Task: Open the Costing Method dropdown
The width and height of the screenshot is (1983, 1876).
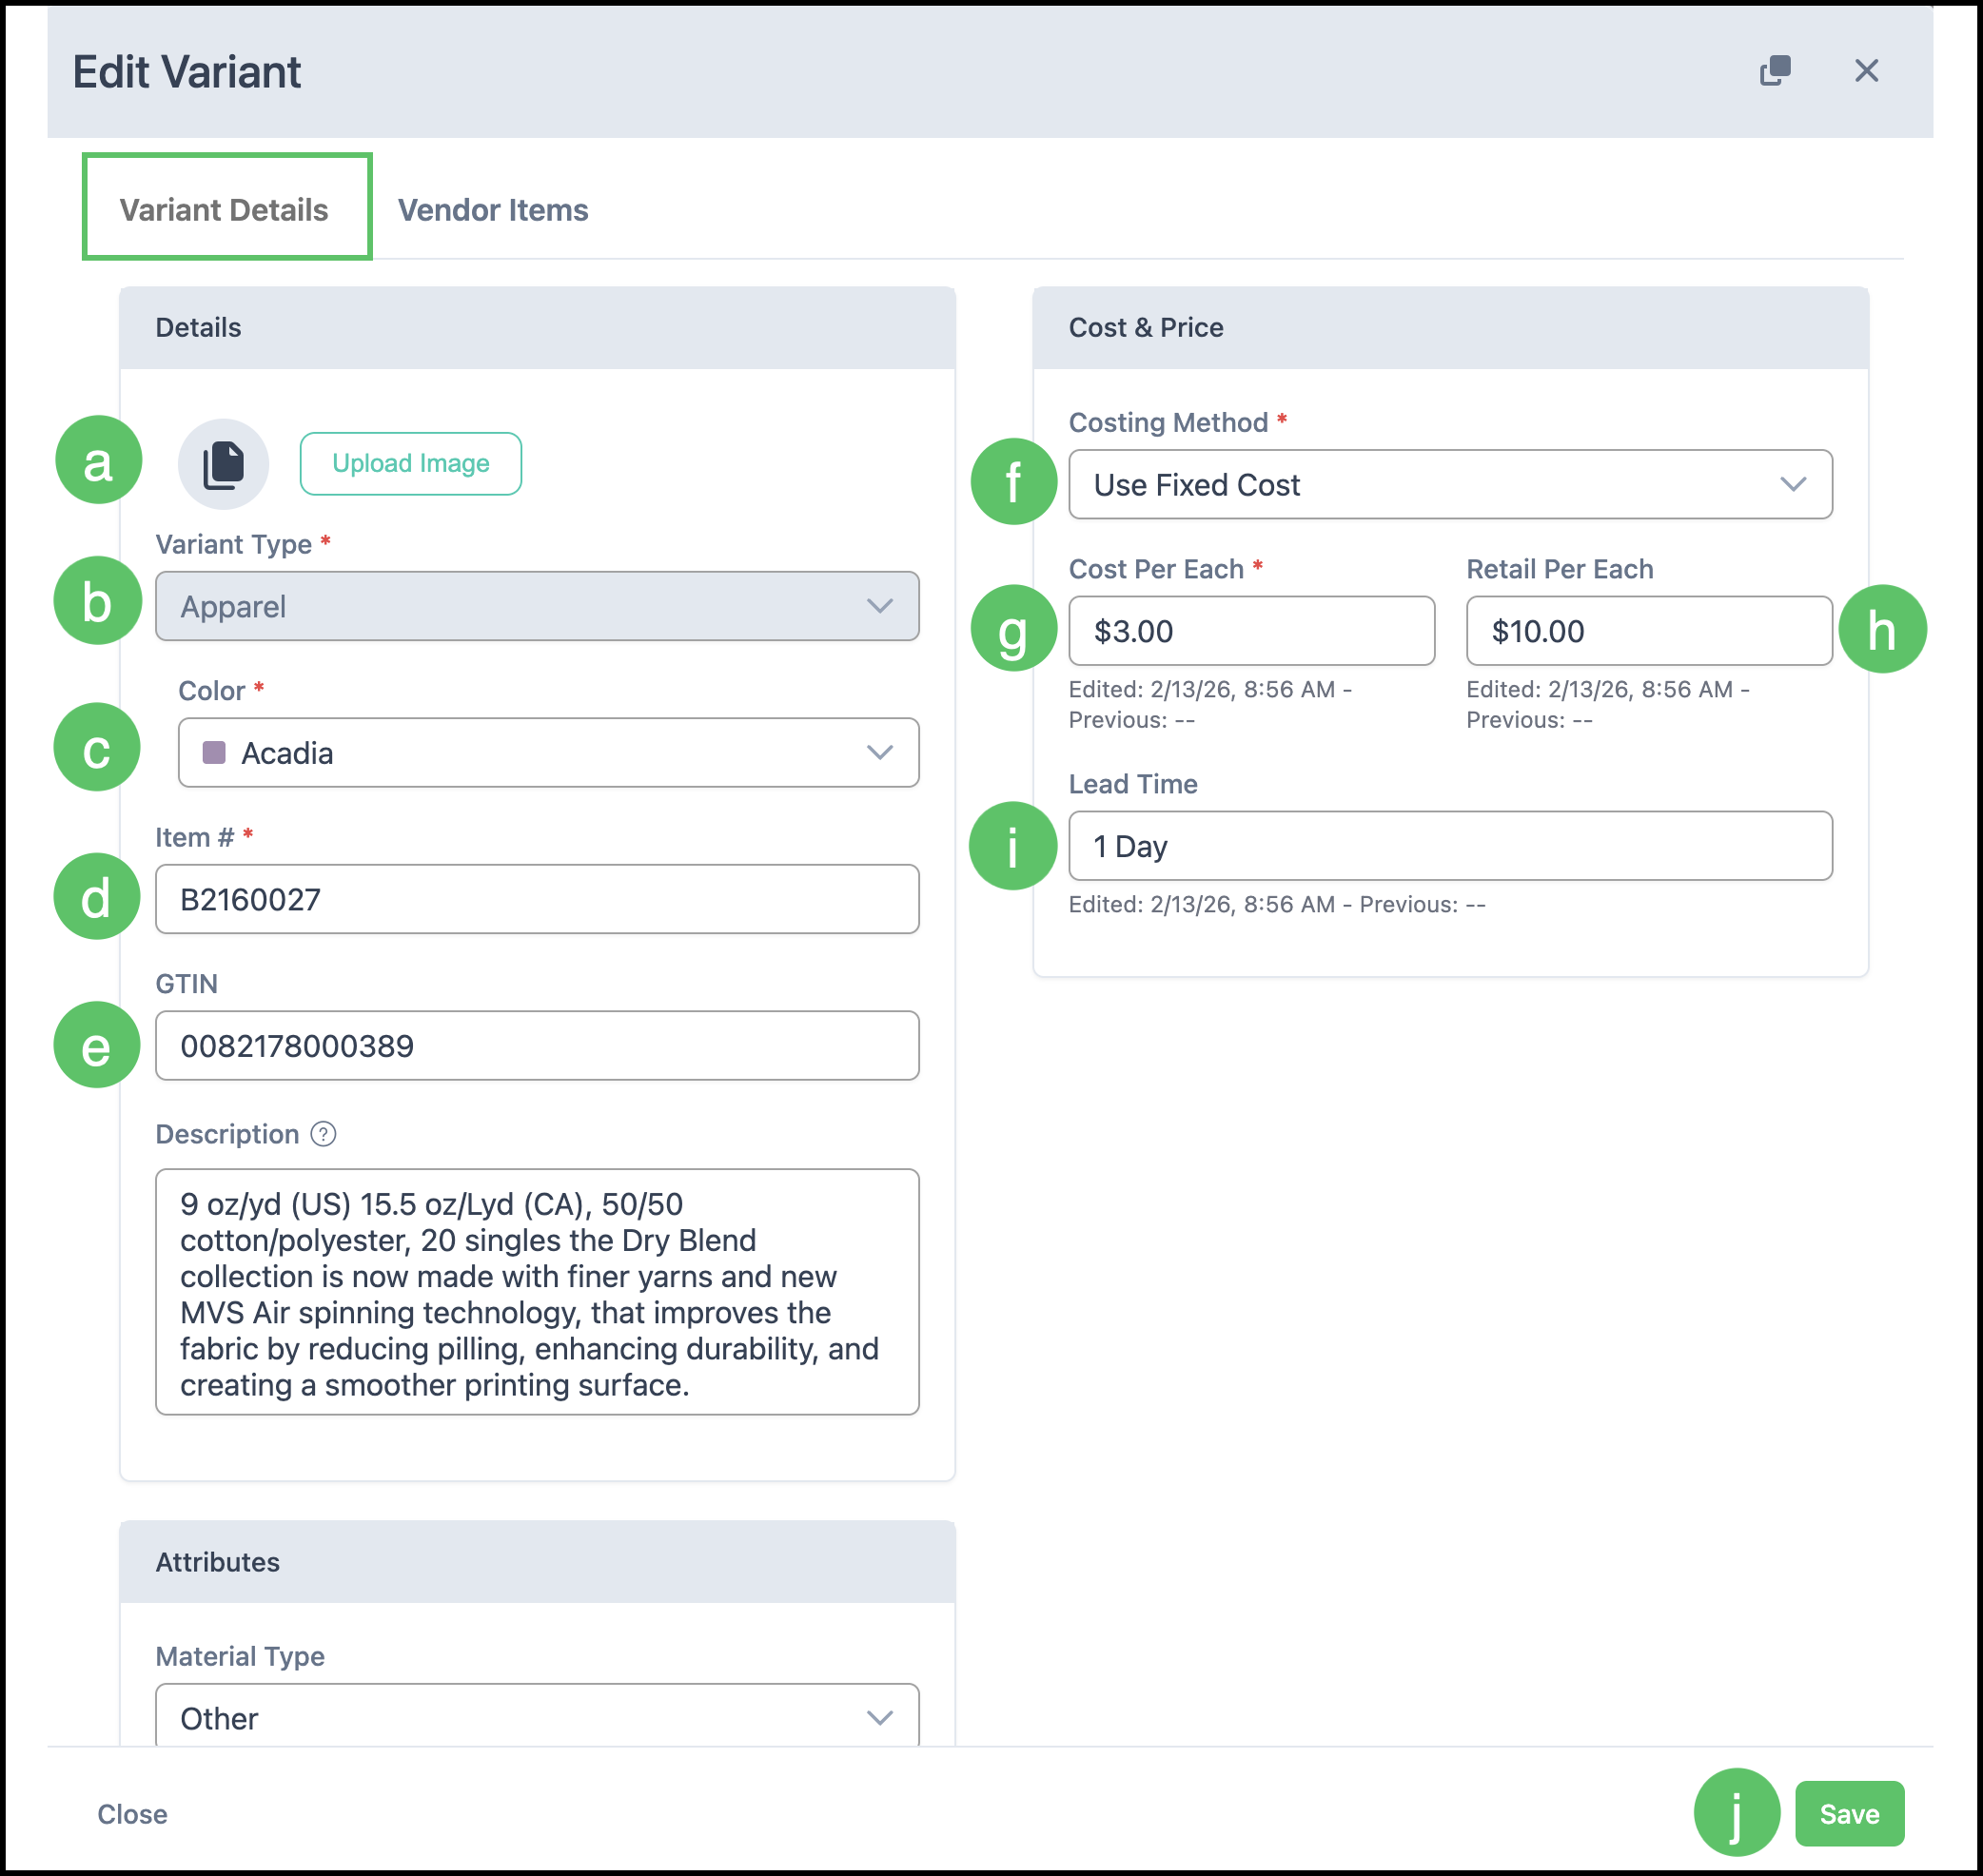Action: (x=1450, y=485)
